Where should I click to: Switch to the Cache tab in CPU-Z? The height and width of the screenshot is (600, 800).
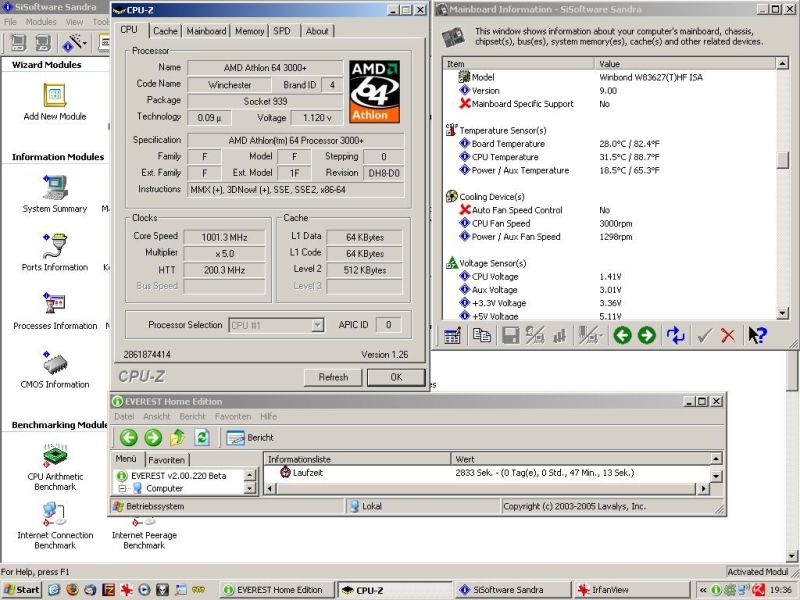pyautogui.click(x=165, y=31)
